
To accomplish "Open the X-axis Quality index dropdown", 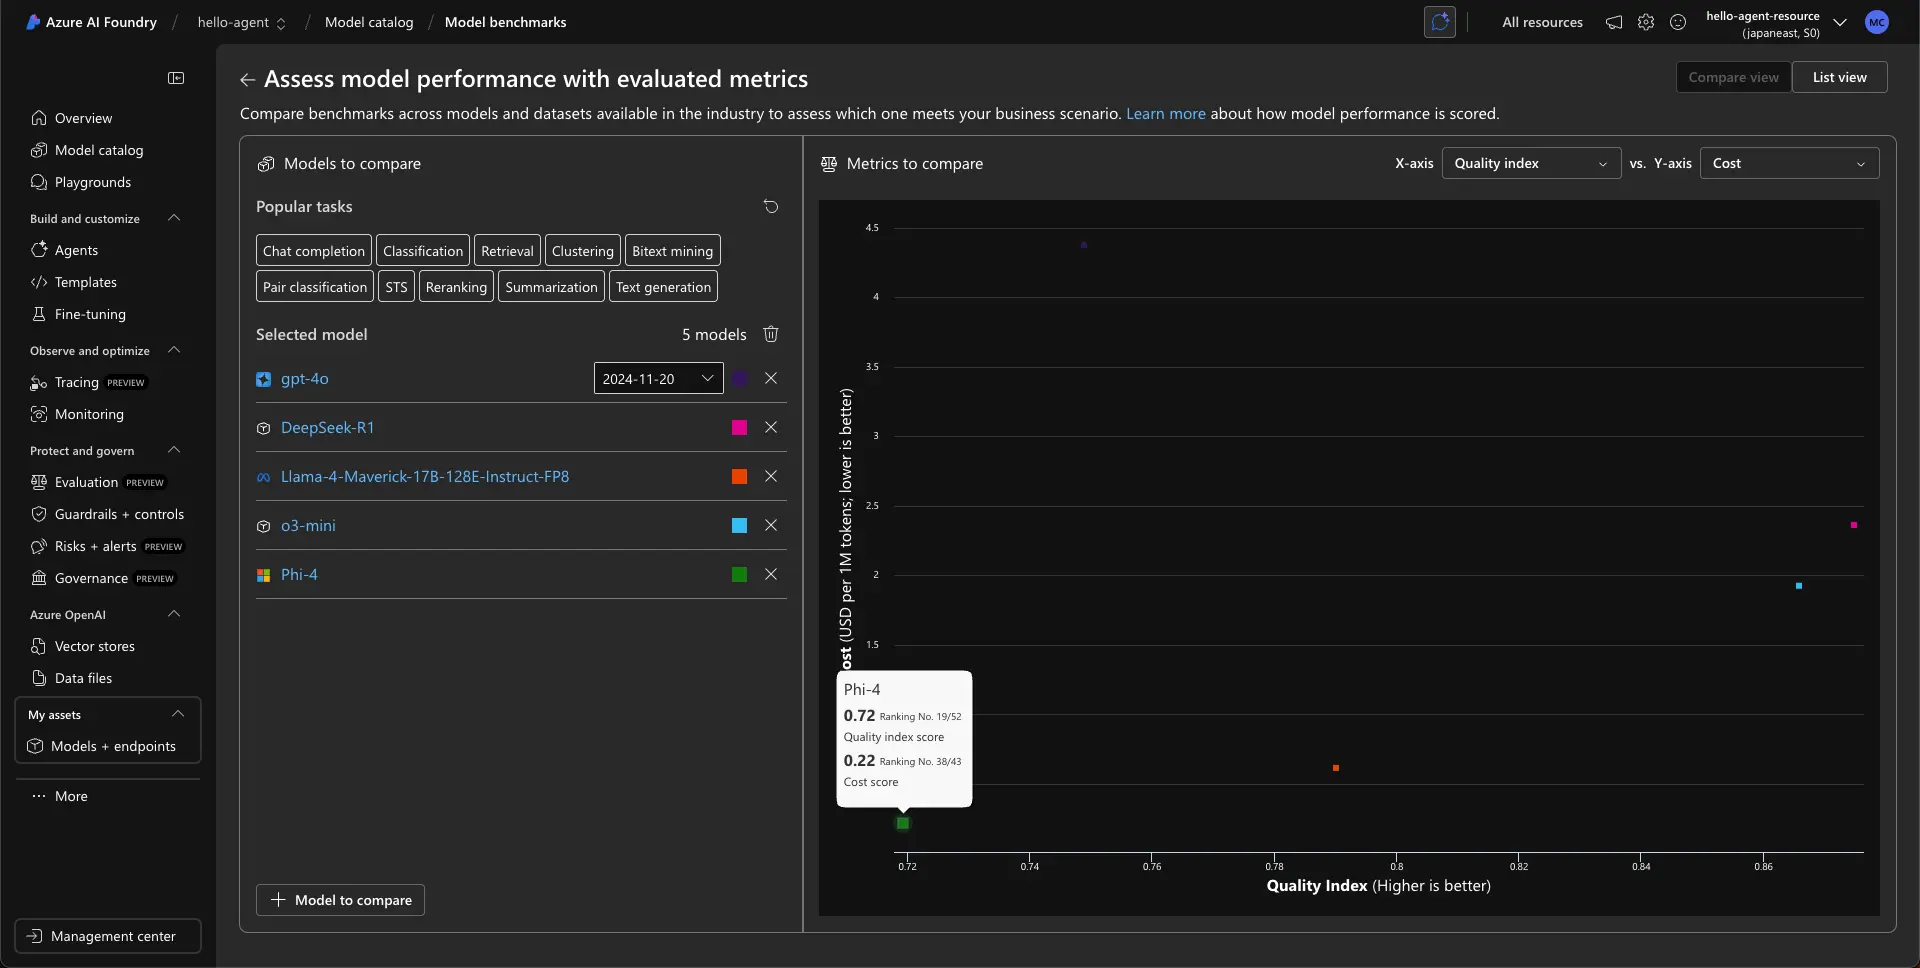I will (x=1531, y=163).
